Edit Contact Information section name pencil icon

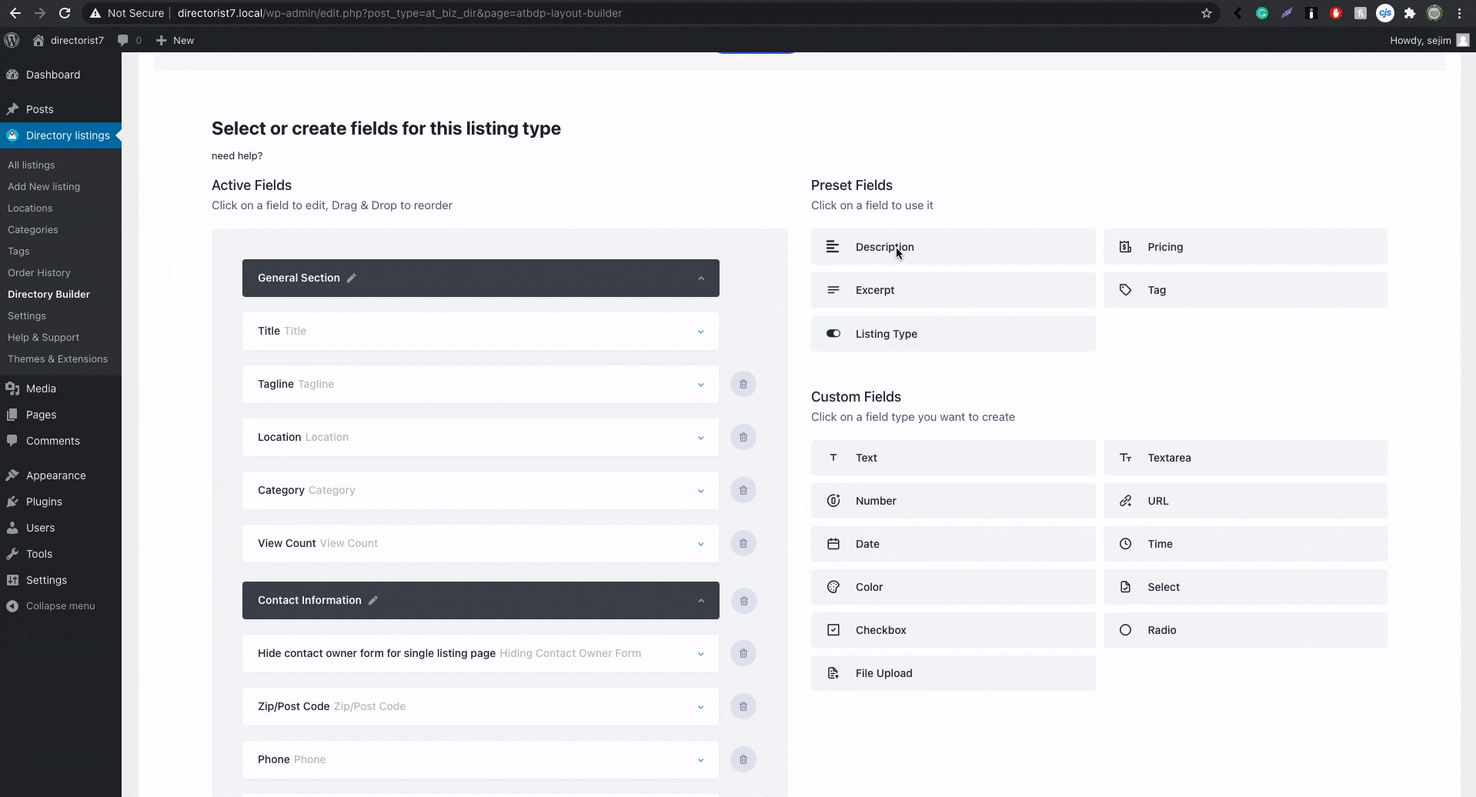(373, 601)
